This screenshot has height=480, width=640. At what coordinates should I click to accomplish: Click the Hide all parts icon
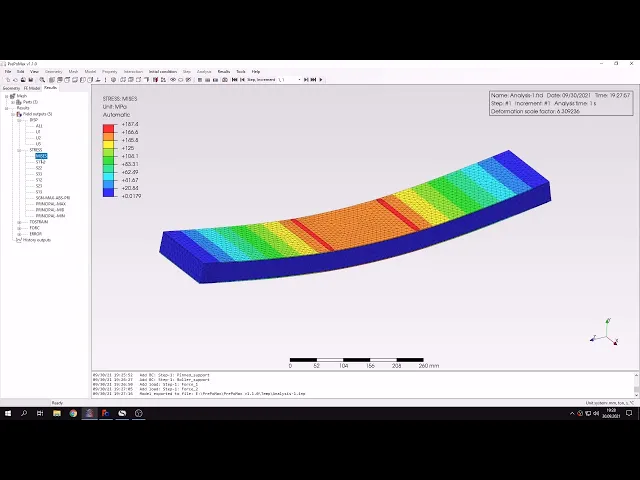click(180, 80)
